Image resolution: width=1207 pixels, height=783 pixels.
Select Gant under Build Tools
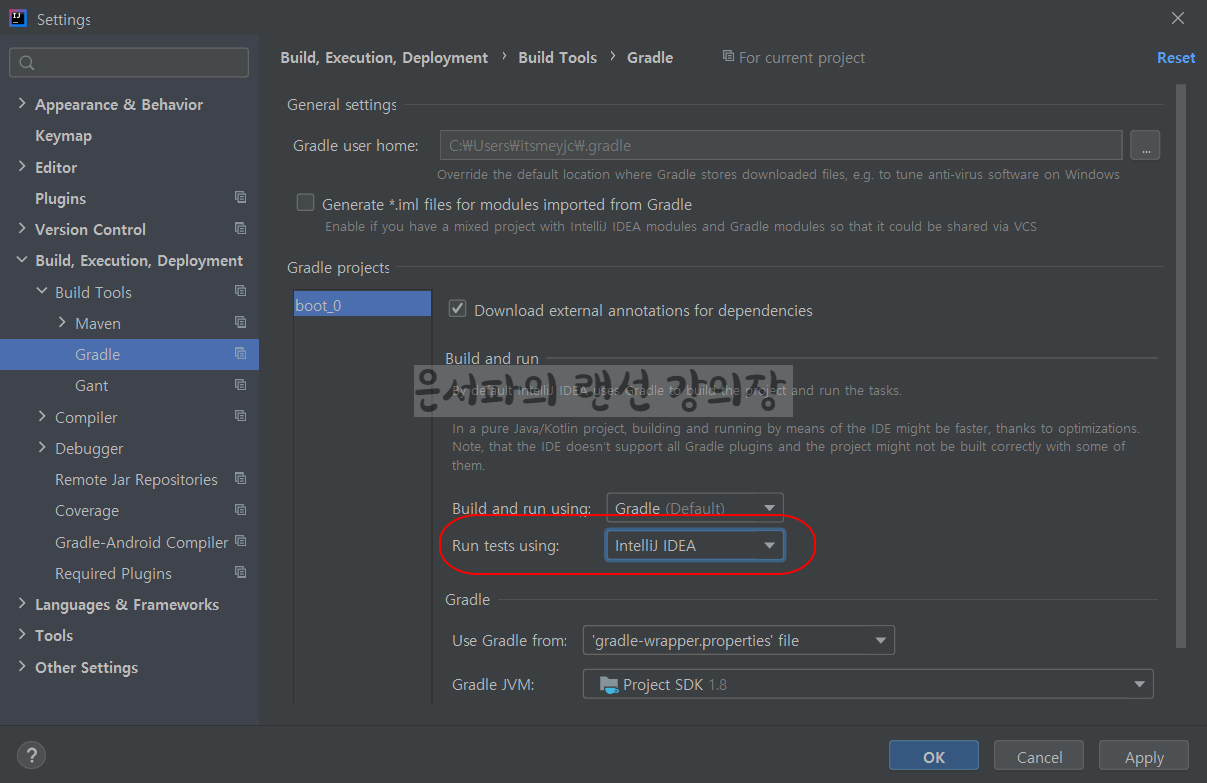pos(91,385)
